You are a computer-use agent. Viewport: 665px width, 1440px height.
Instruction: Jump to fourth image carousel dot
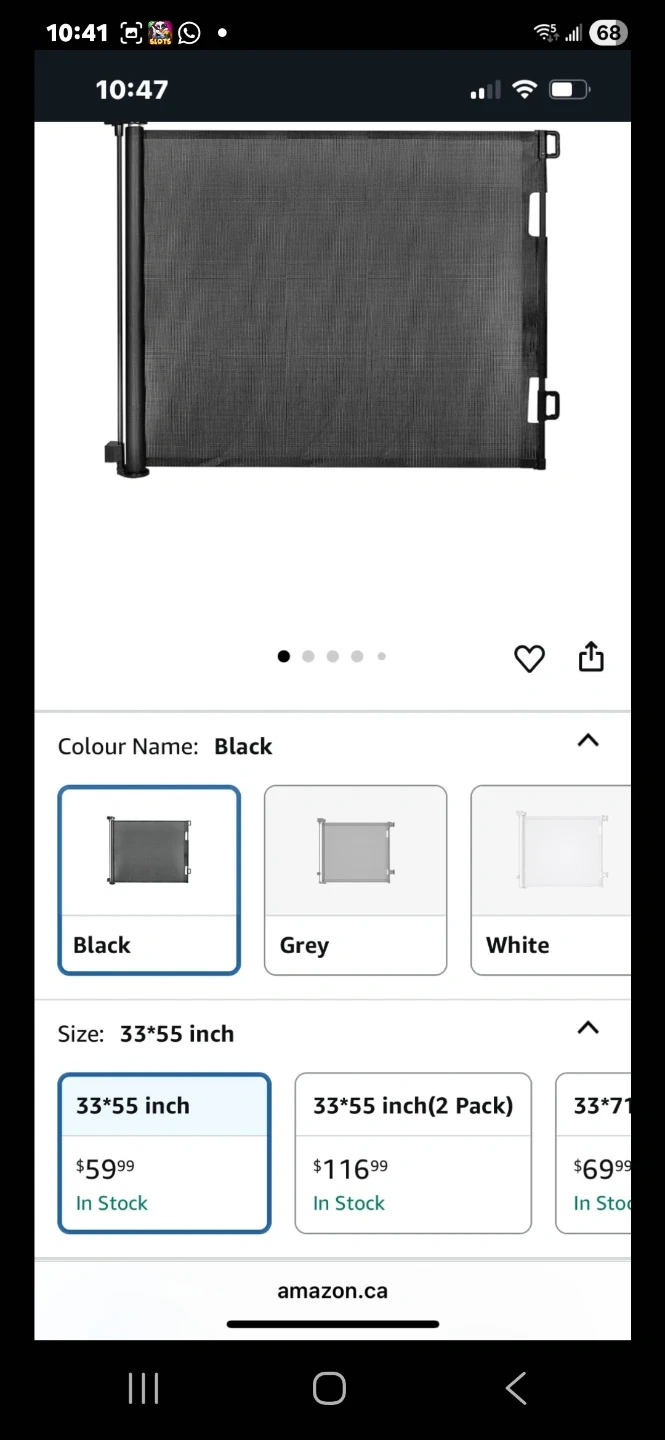(357, 656)
